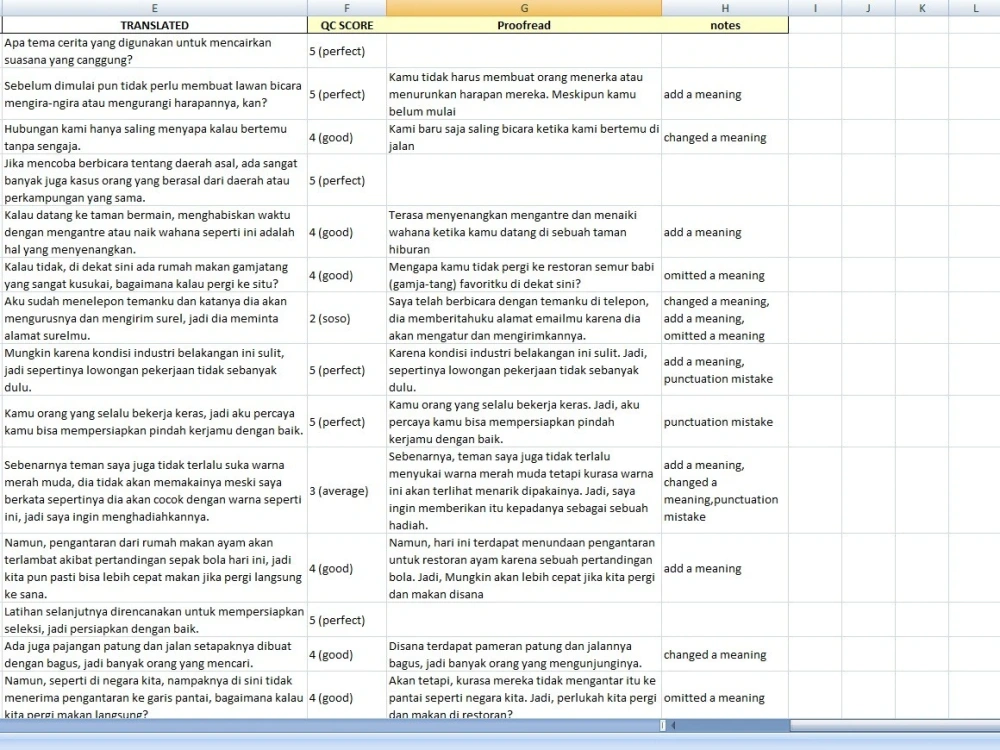Click the horizontal scrollbar left arrow
Image resolution: width=1000 pixels, height=750 pixels.
[673, 725]
